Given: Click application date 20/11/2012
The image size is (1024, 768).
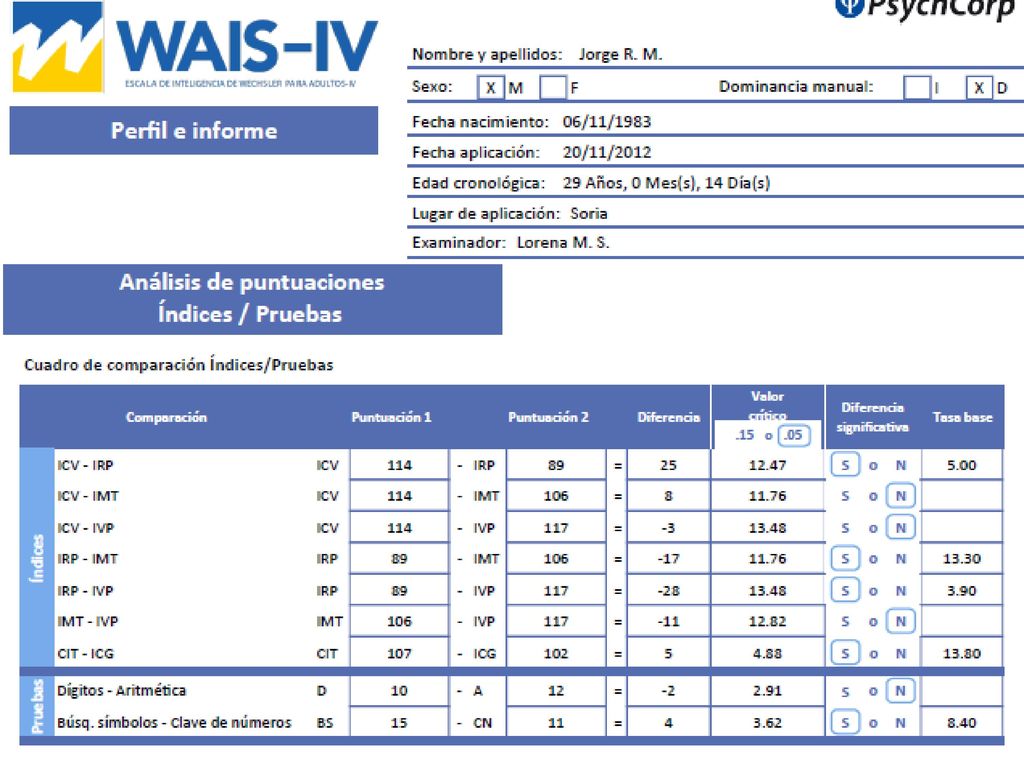Looking at the screenshot, I should (x=607, y=152).
